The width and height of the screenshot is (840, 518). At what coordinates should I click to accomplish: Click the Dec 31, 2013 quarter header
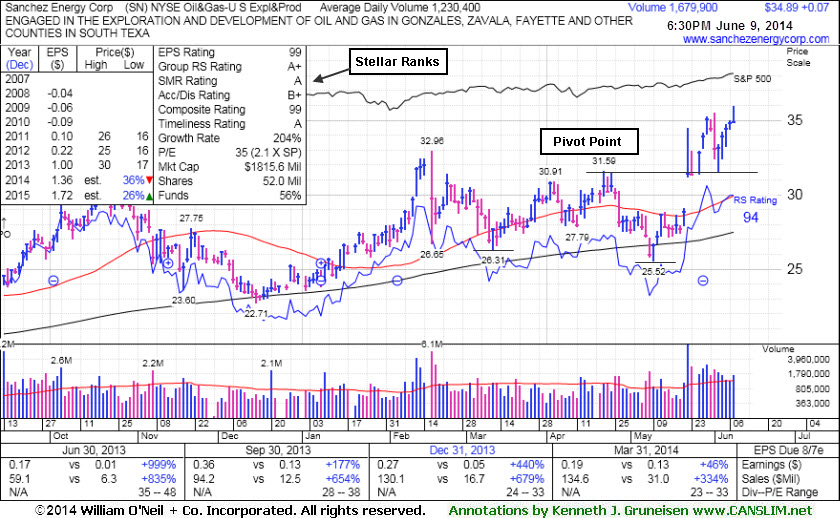pos(462,450)
